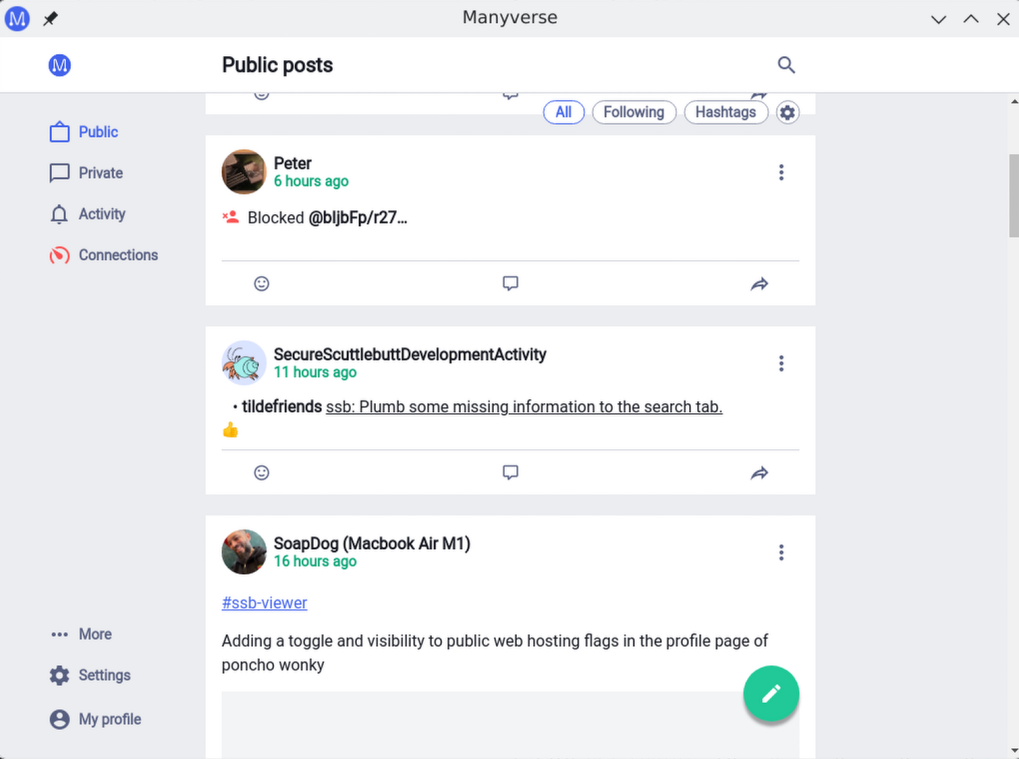
Task: Expand the More menu in the sidebar
Action: click(x=94, y=633)
